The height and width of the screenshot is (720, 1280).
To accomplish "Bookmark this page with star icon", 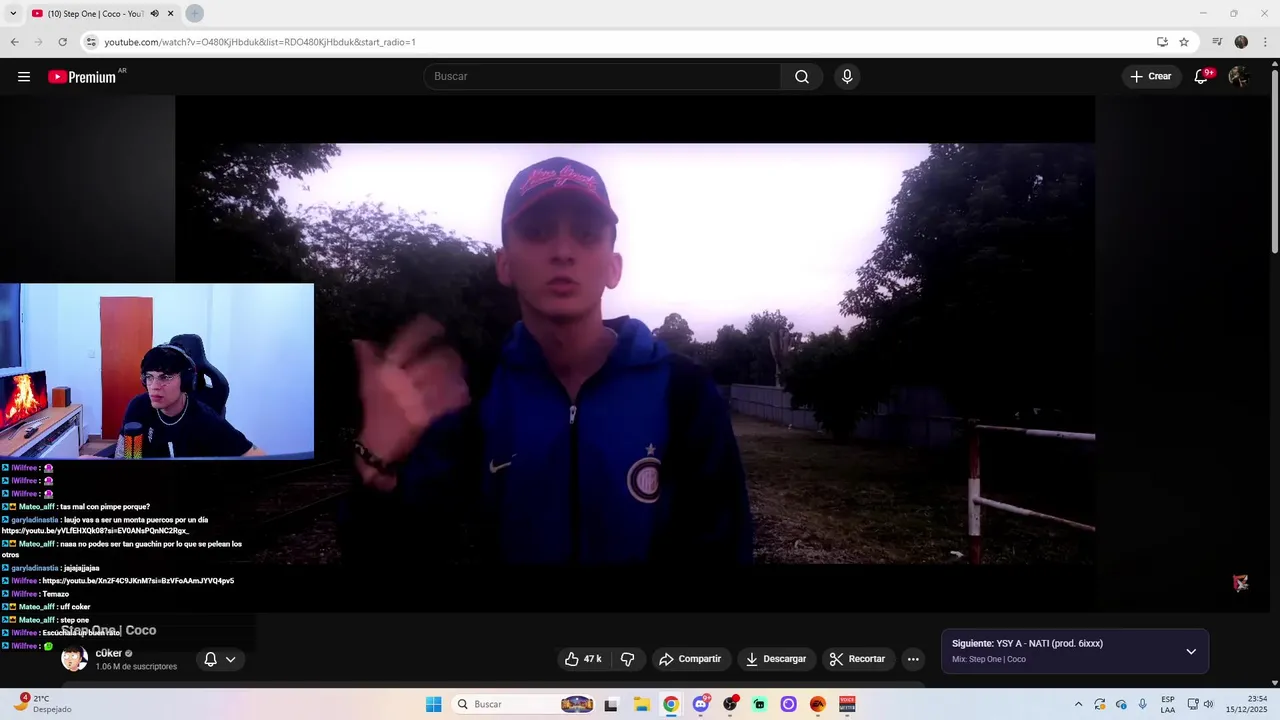I will pos(1184,42).
